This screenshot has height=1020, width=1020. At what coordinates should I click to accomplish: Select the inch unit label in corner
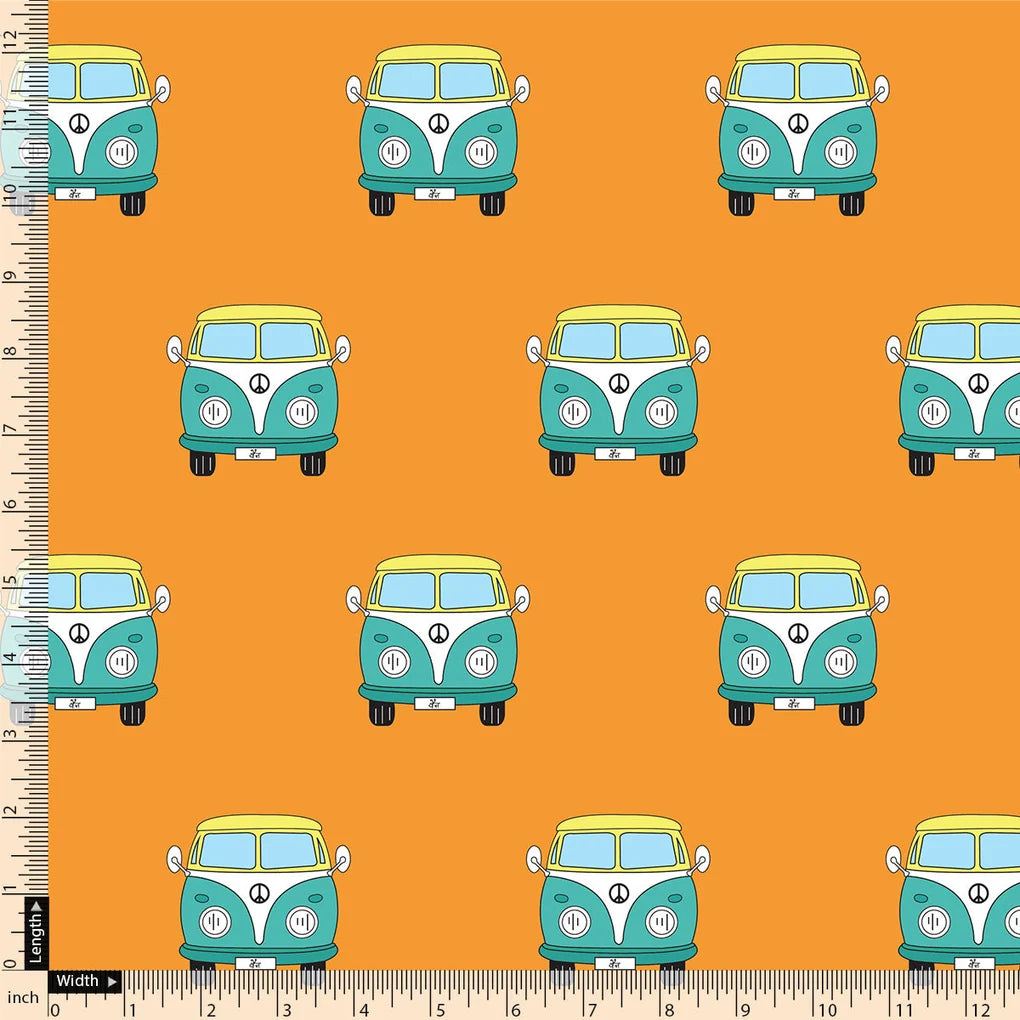coord(23,998)
